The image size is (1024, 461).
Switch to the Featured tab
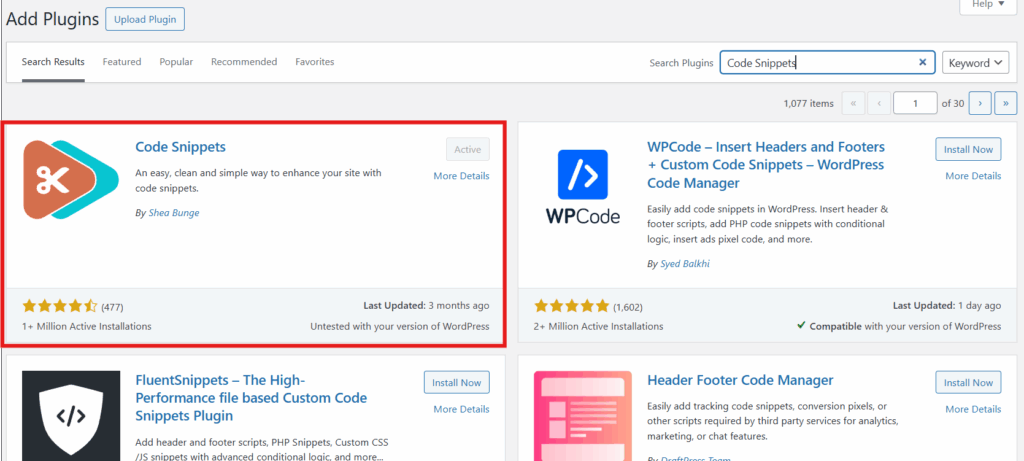point(122,62)
